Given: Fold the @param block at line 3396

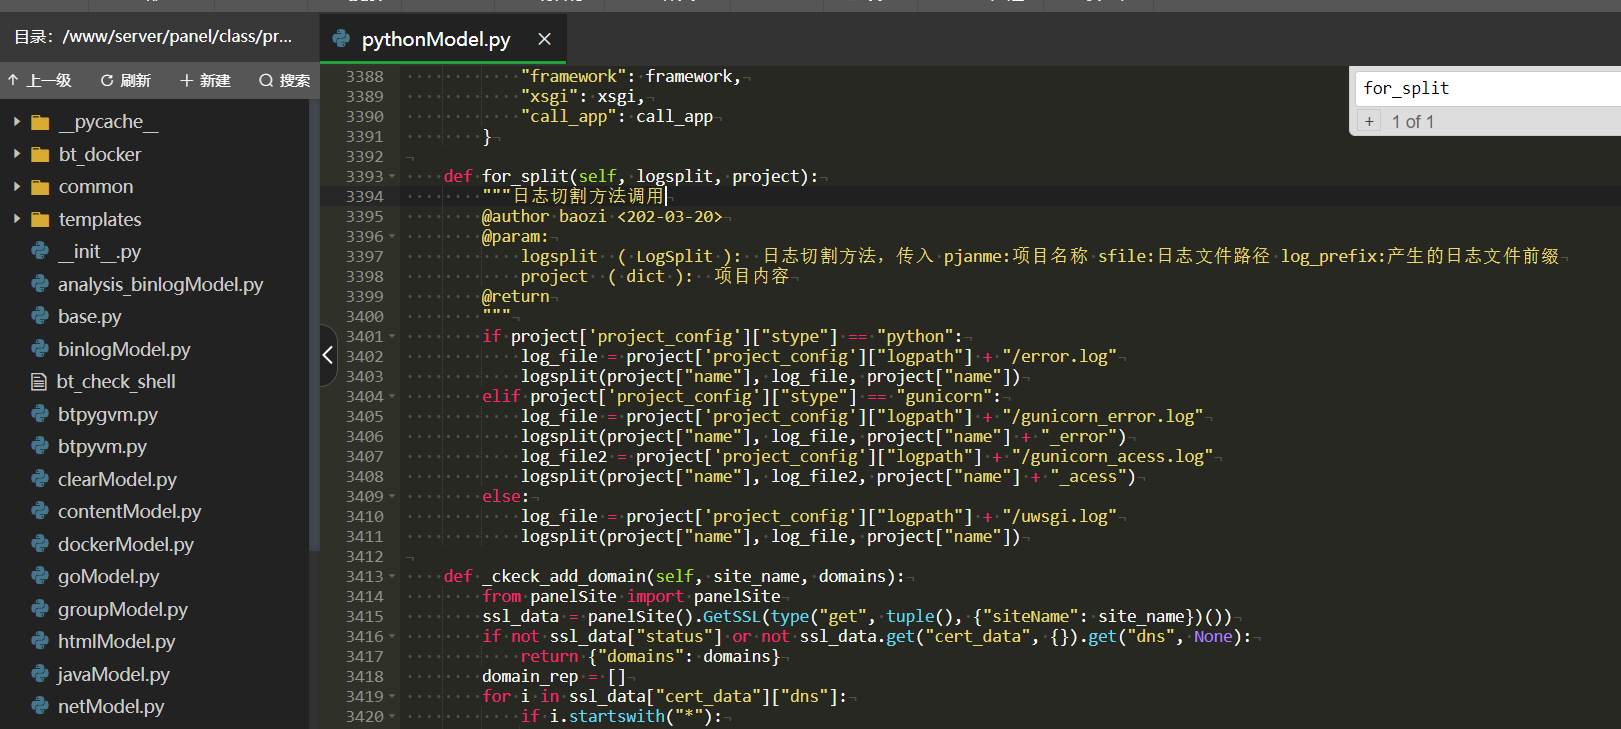Looking at the screenshot, I should coord(392,237).
